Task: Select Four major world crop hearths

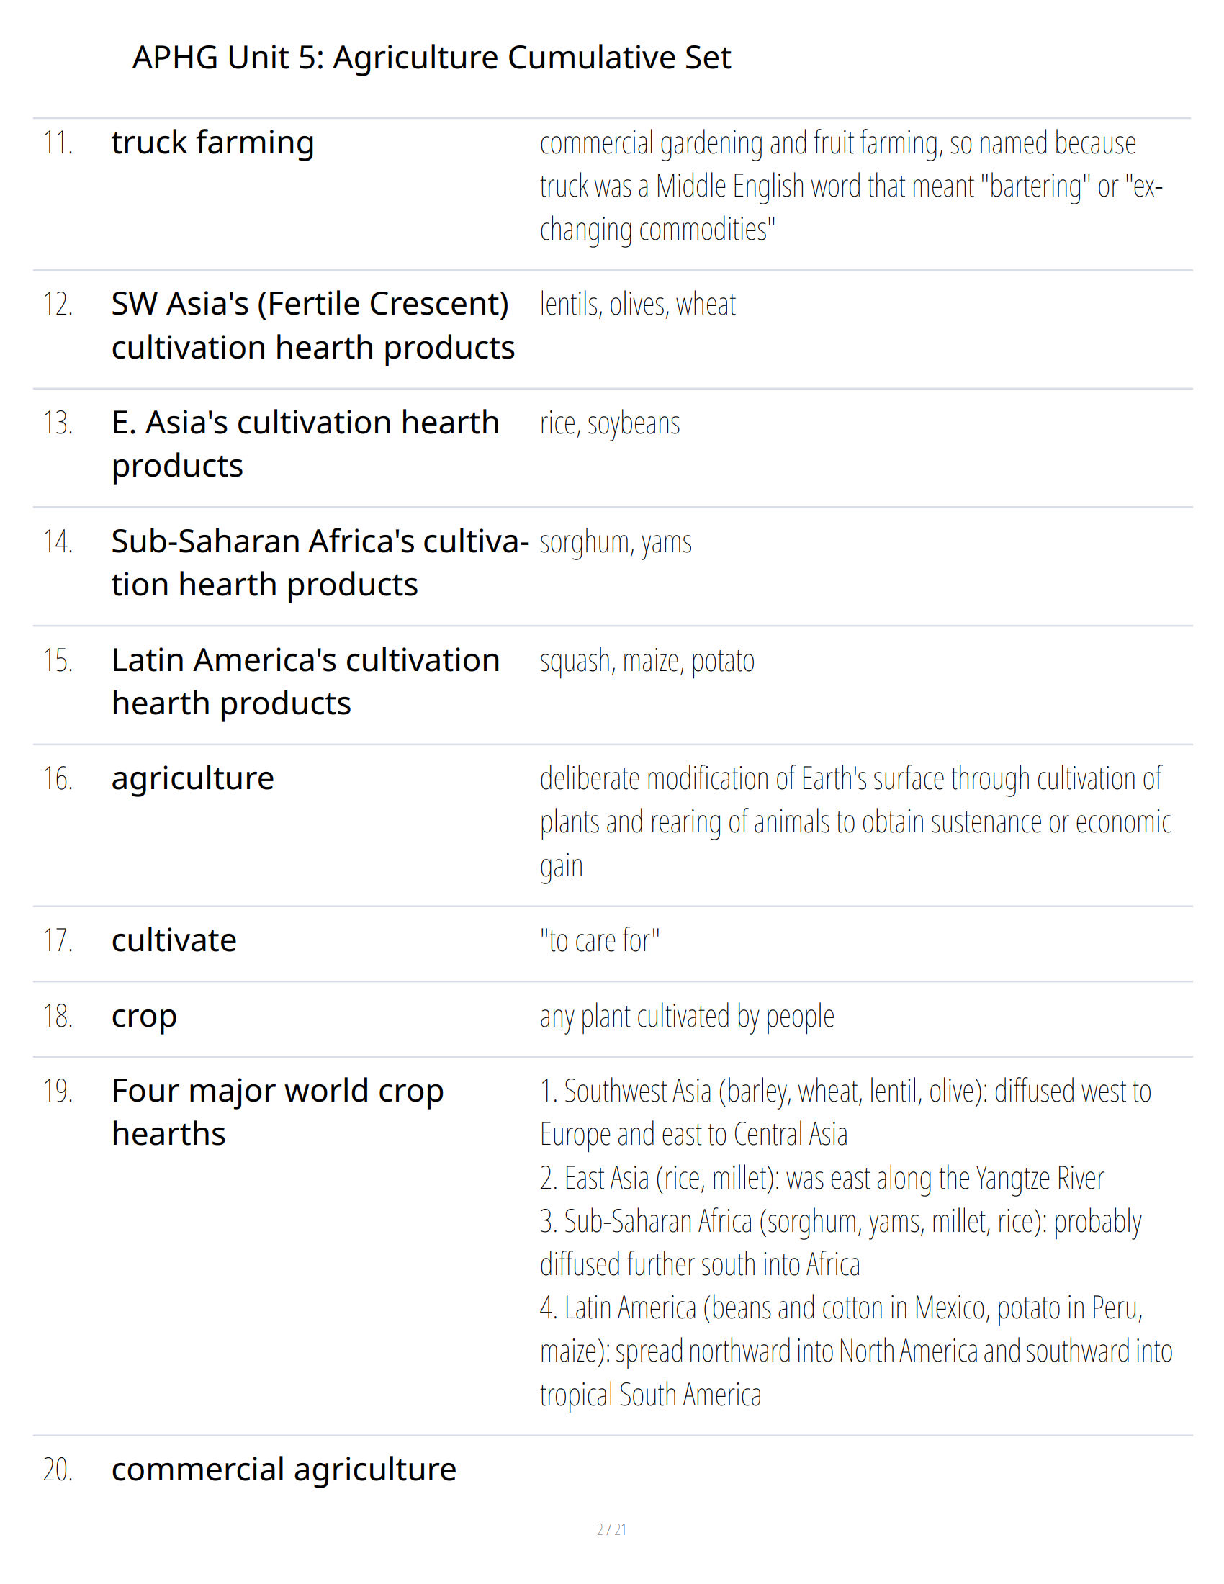Action: pyautogui.click(x=277, y=1112)
